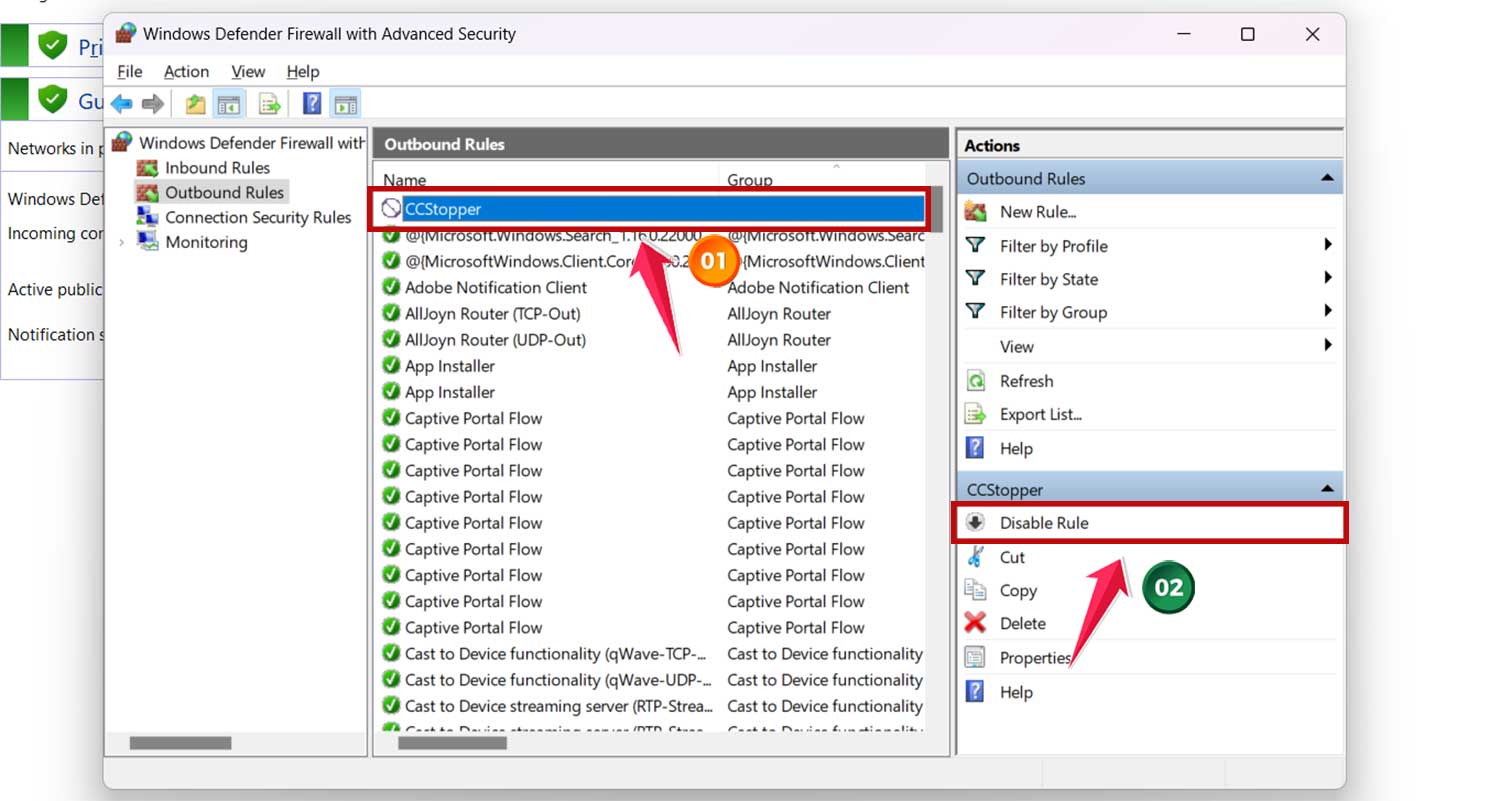Open the Filter by Profile submenu
Image resolution: width=1500 pixels, height=801 pixels.
point(1327,245)
